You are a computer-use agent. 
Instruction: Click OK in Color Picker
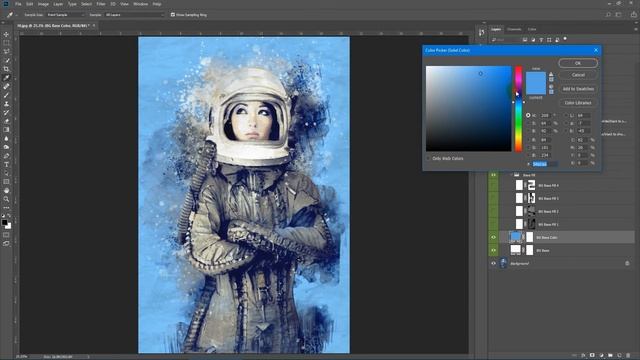click(578, 63)
